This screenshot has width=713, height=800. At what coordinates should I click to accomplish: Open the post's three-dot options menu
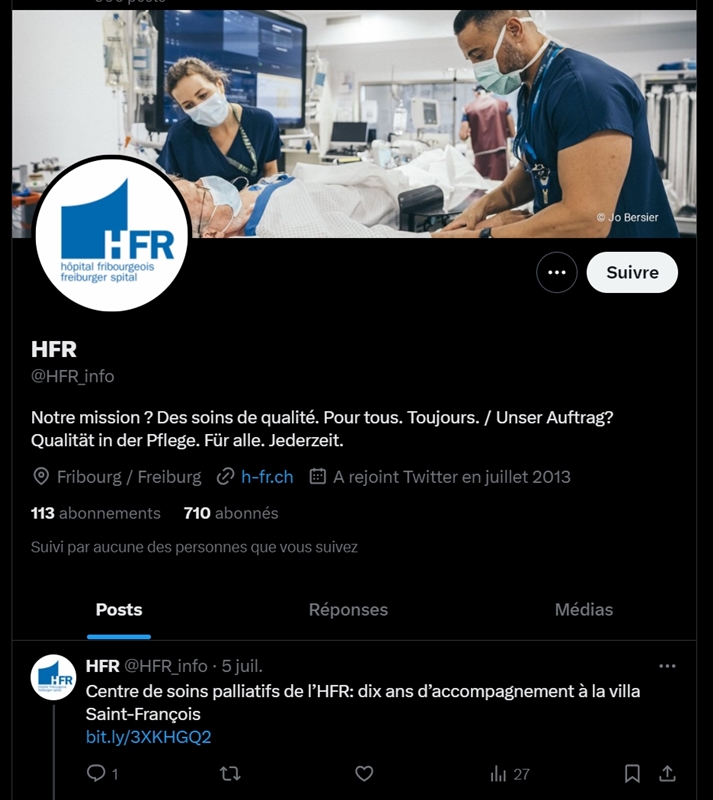(667, 666)
